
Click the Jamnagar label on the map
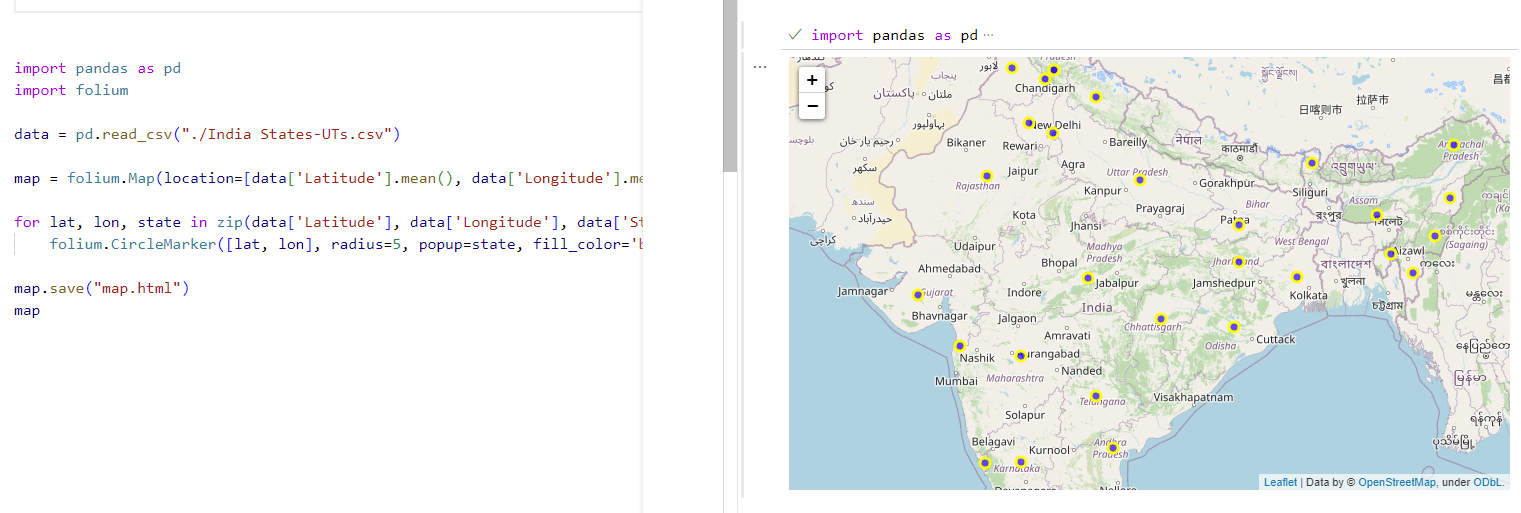click(x=863, y=291)
